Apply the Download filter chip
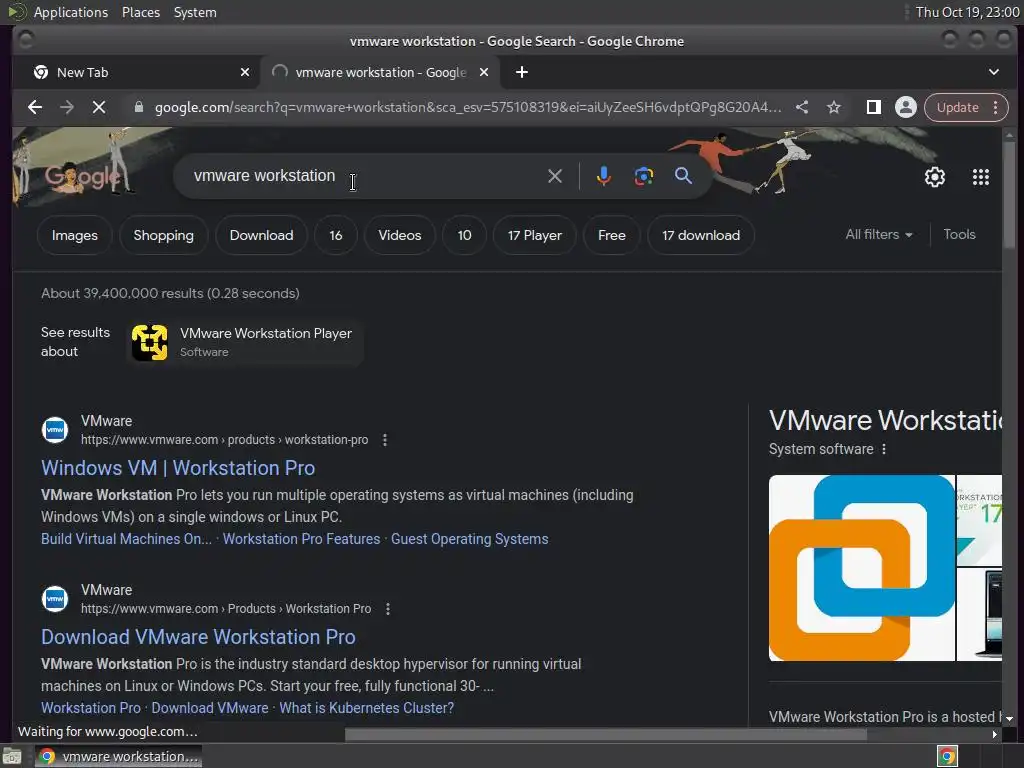The height and width of the screenshot is (768, 1024). [x=261, y=236]
